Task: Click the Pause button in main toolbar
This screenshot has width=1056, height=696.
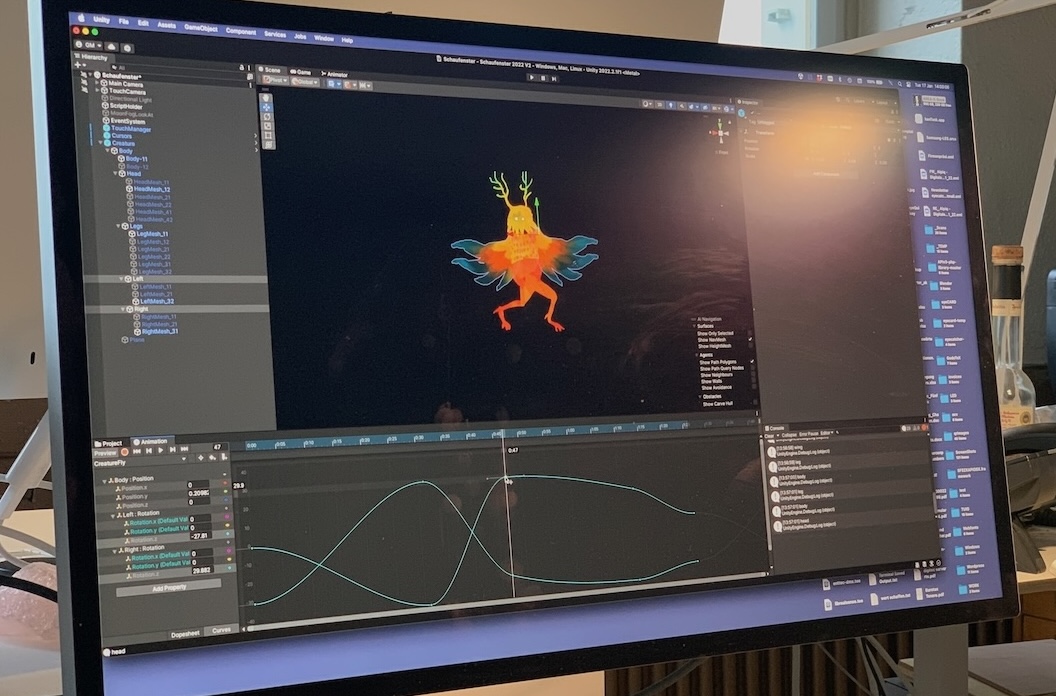Action: [x=543, y=79]
